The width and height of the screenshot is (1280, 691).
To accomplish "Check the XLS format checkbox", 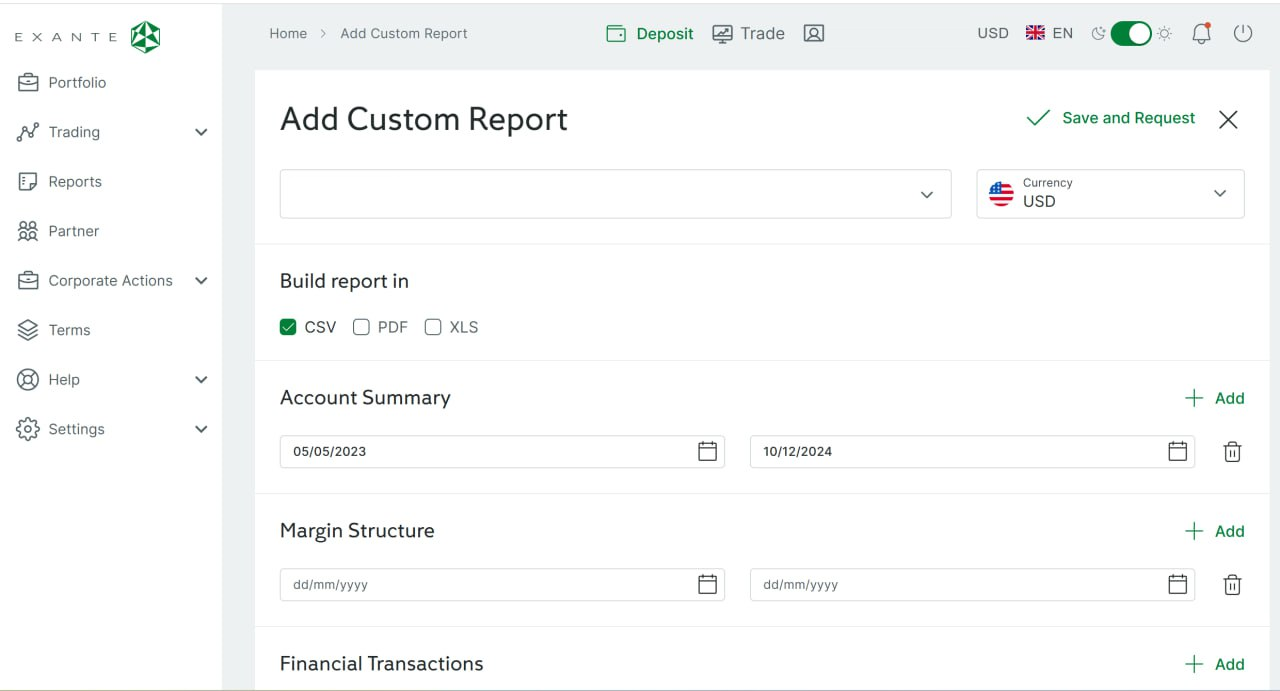I will pyautogui.click(x=433, y=327).
